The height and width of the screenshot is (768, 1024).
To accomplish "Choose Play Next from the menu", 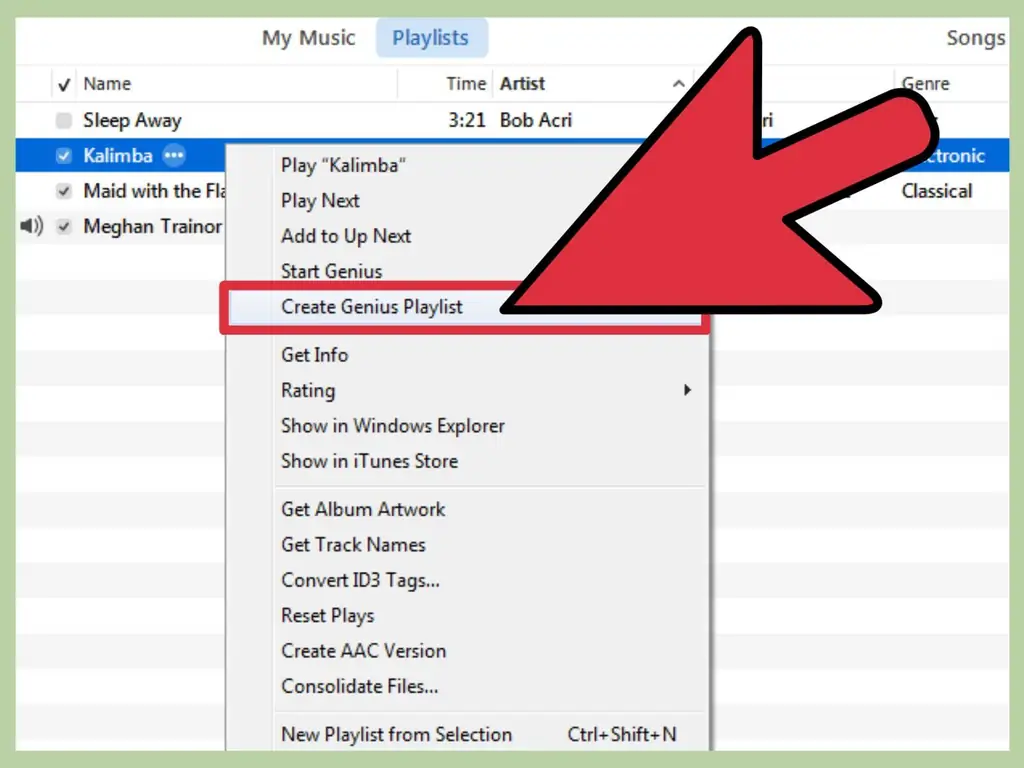I will click(320, 200).
